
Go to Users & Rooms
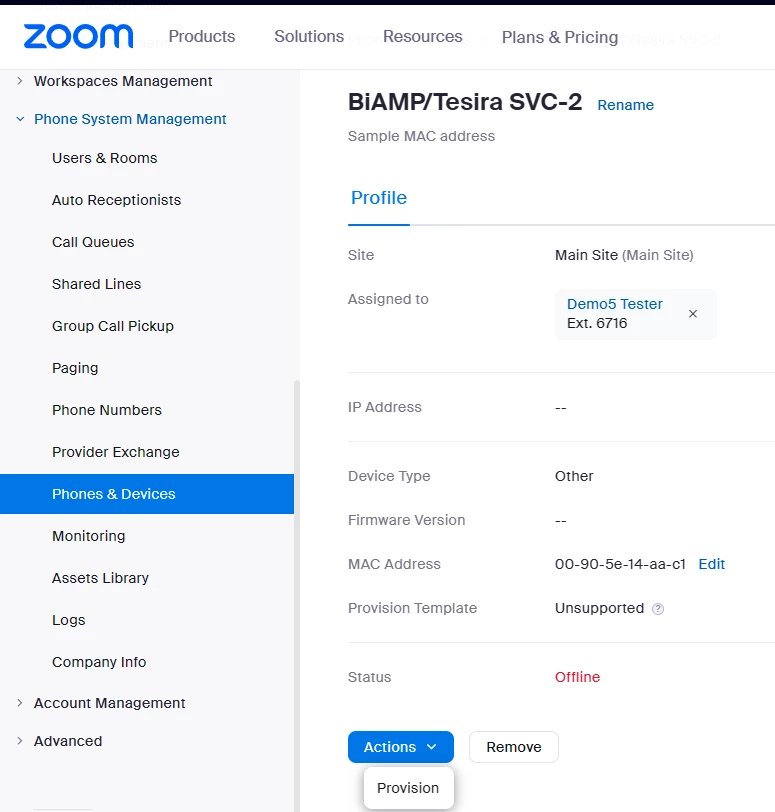pos(105,158)
